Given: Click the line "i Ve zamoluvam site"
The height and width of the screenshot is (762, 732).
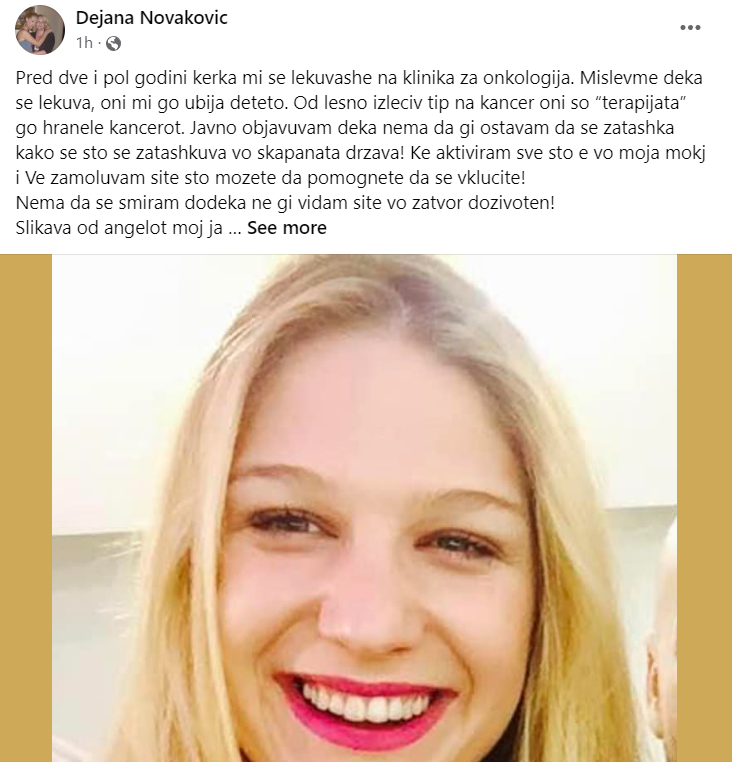Looking at the screenshot, I should [x=271, y=178].
